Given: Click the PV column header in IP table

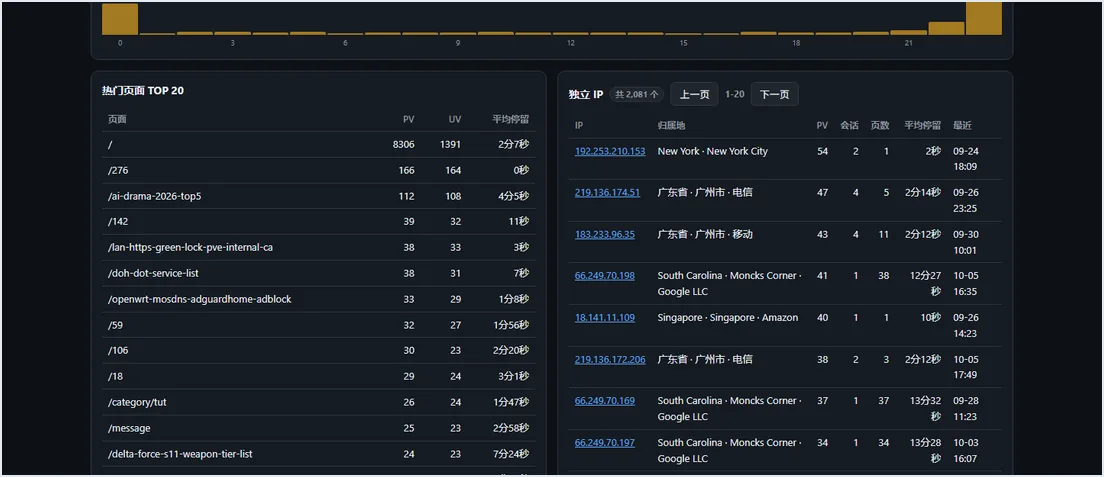Looking at the screenshot, I should tap(822, 125).
